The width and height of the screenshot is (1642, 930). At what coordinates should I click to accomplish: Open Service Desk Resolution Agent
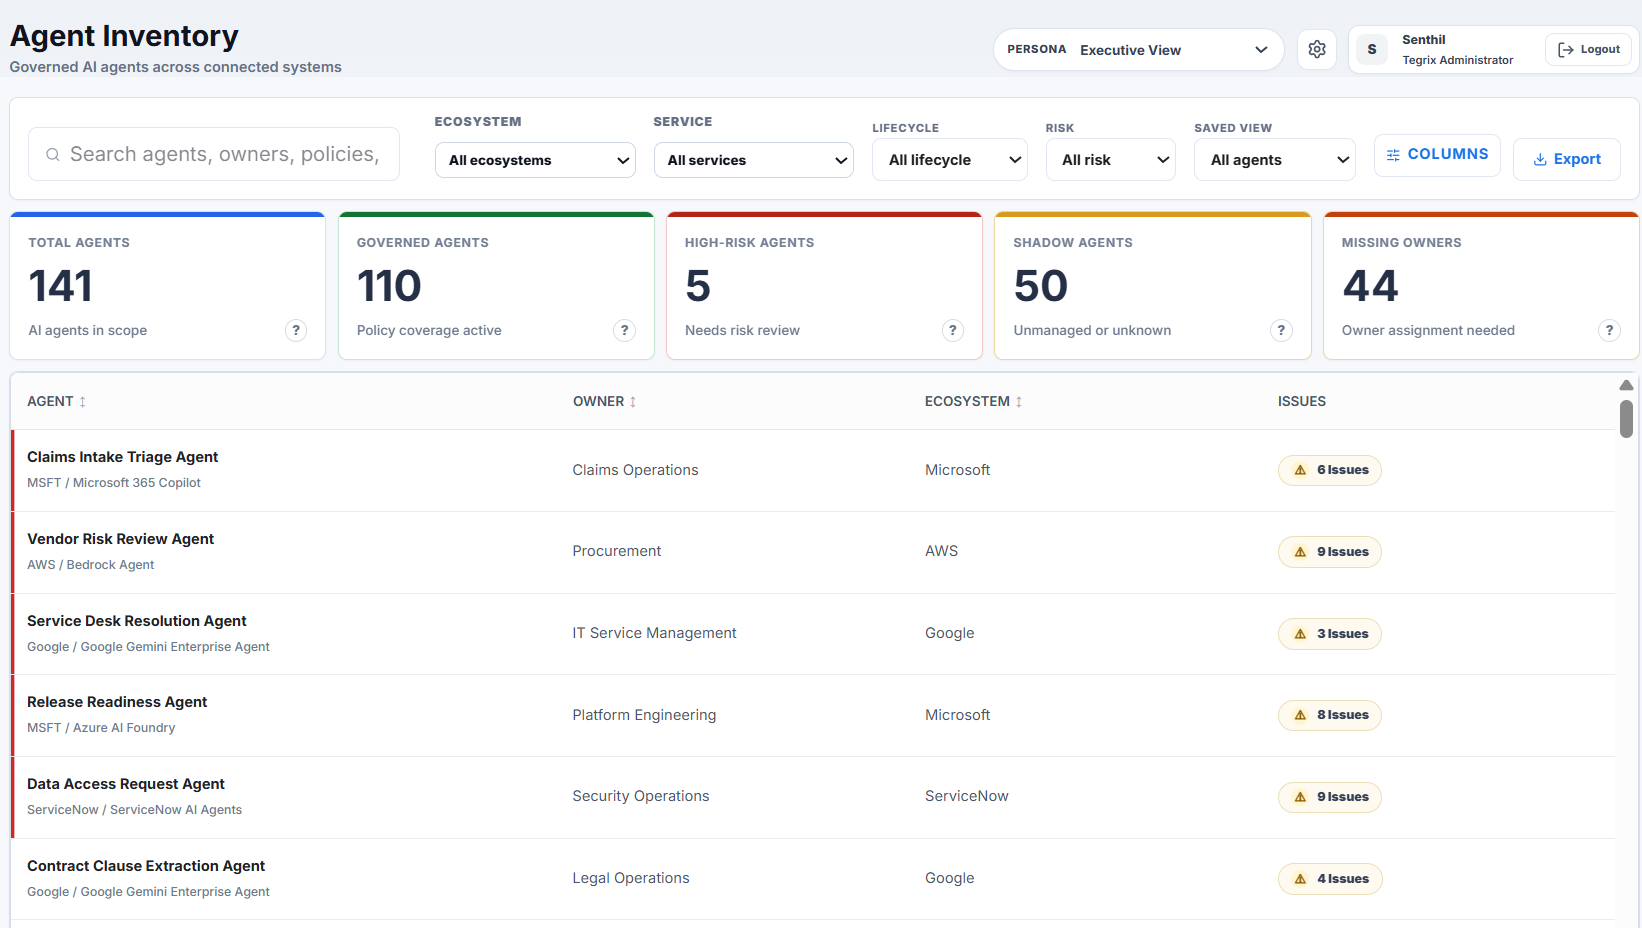click(x=136, y=621)
